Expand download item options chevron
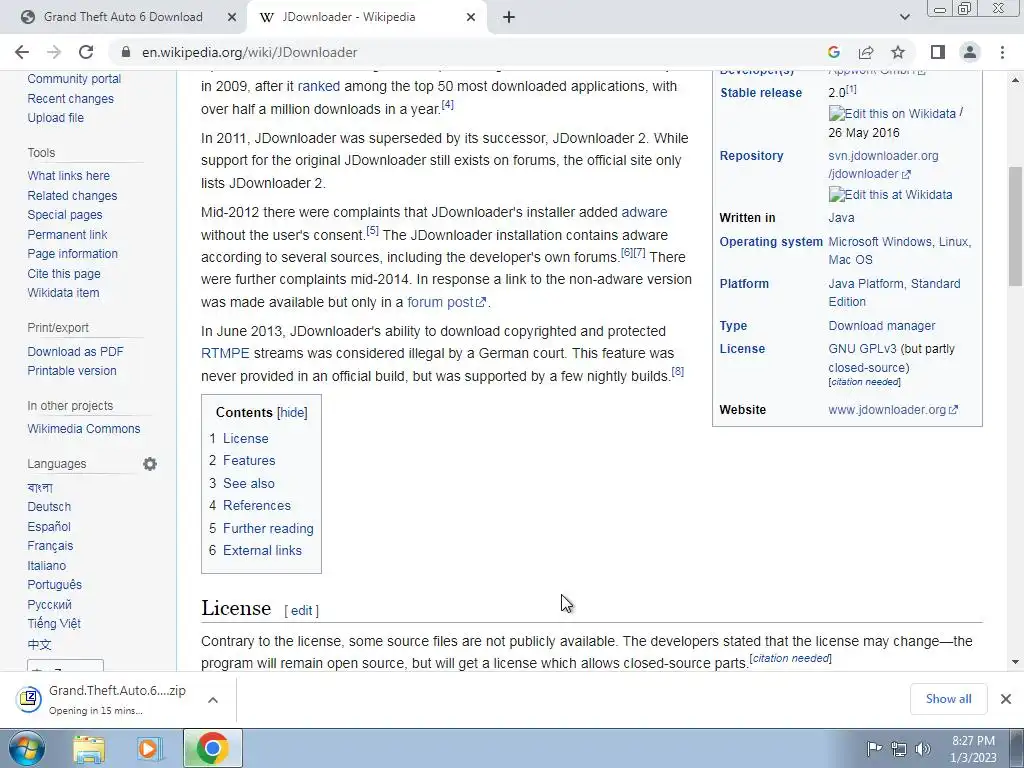The image size is (1024, 768). (x=212, y=699)
